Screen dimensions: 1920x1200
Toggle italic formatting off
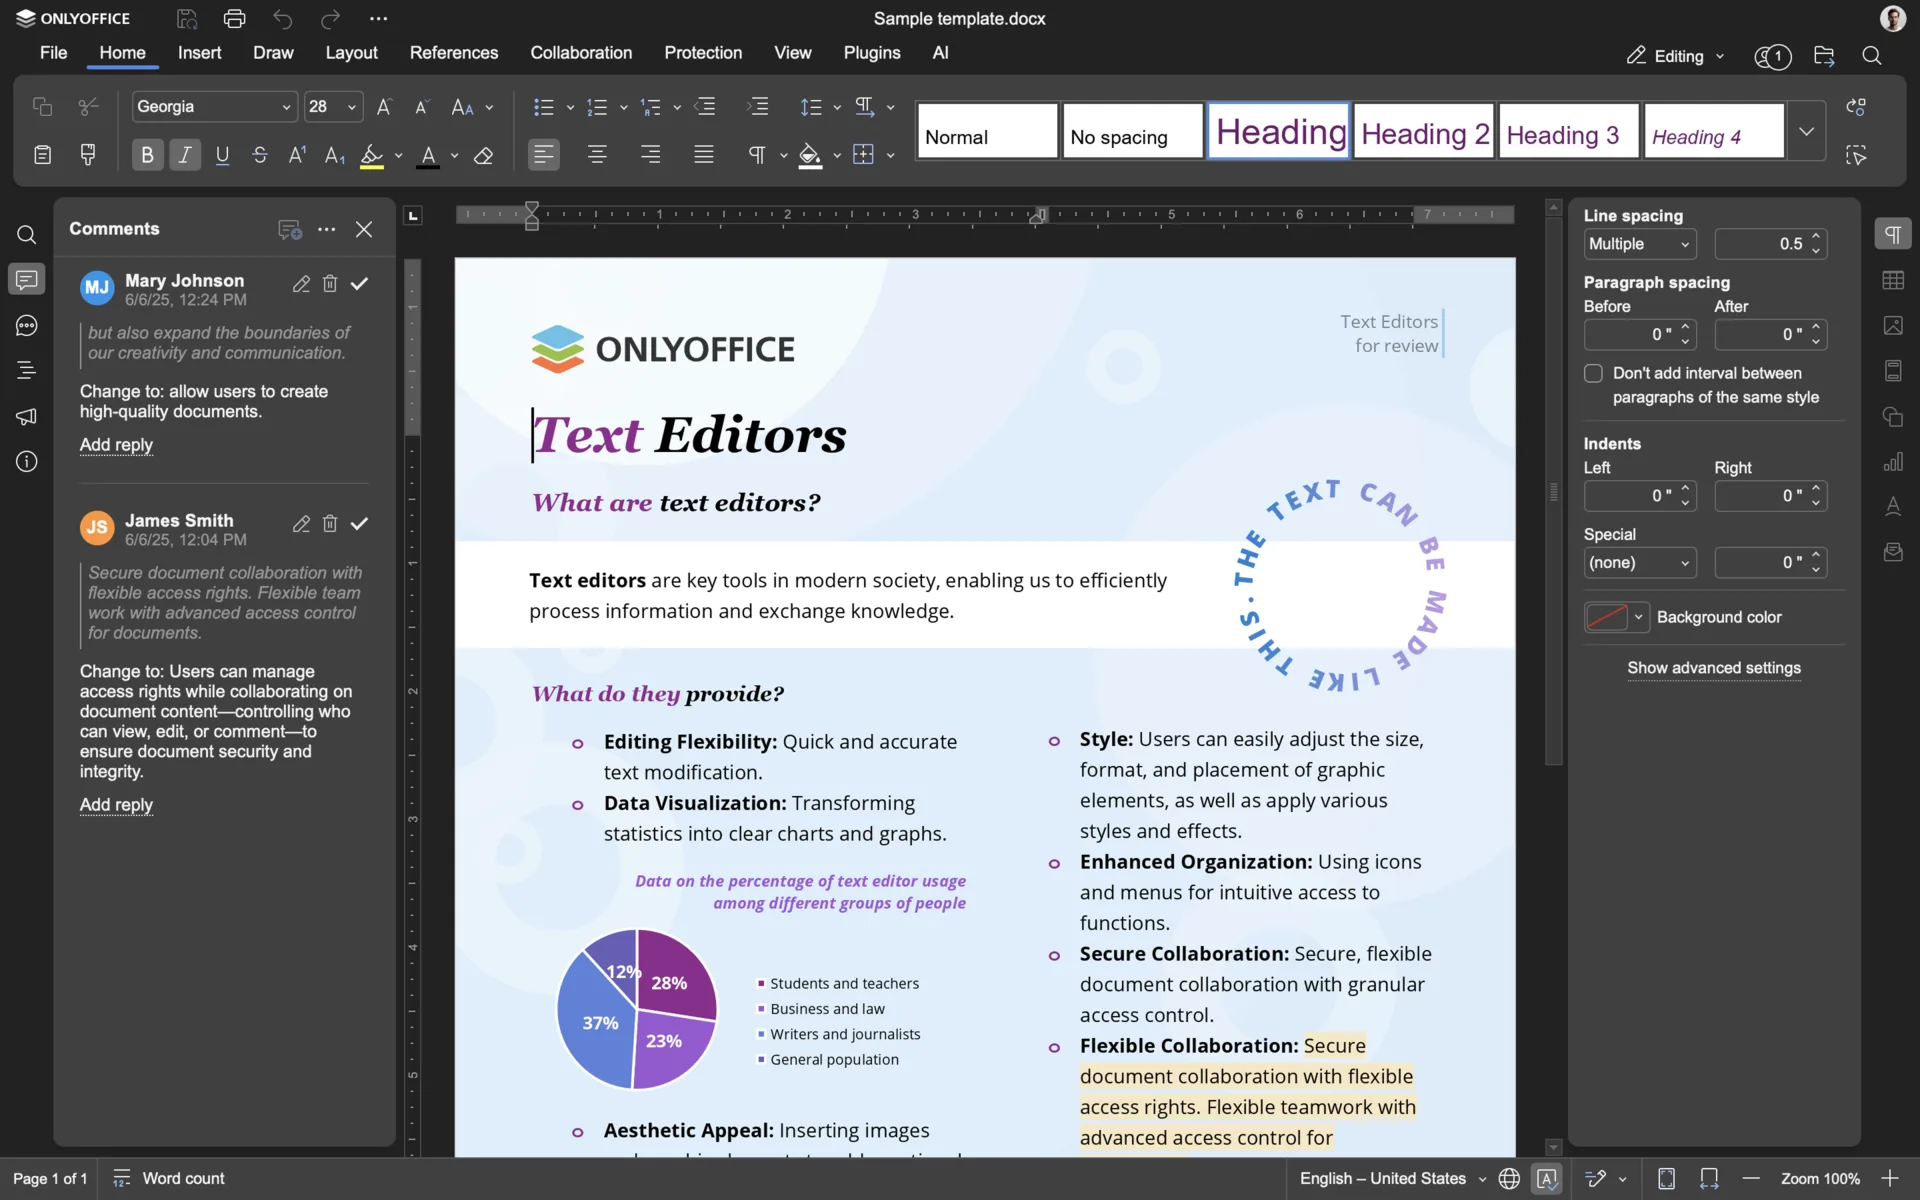(185, 155)
